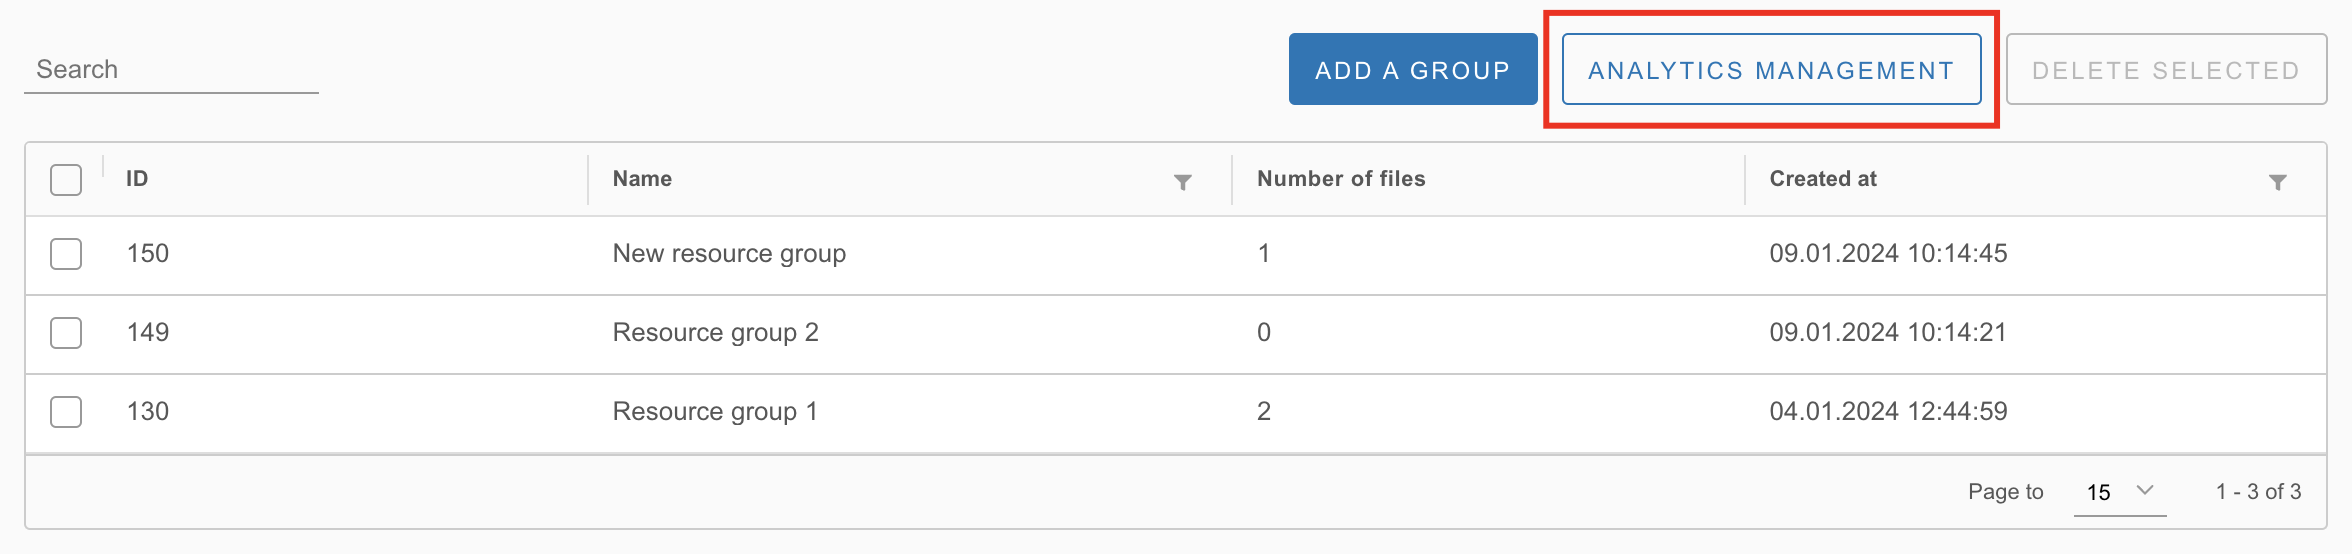Check the box for row ID 150
The image size is (2352, 554).
pos(66,254)
